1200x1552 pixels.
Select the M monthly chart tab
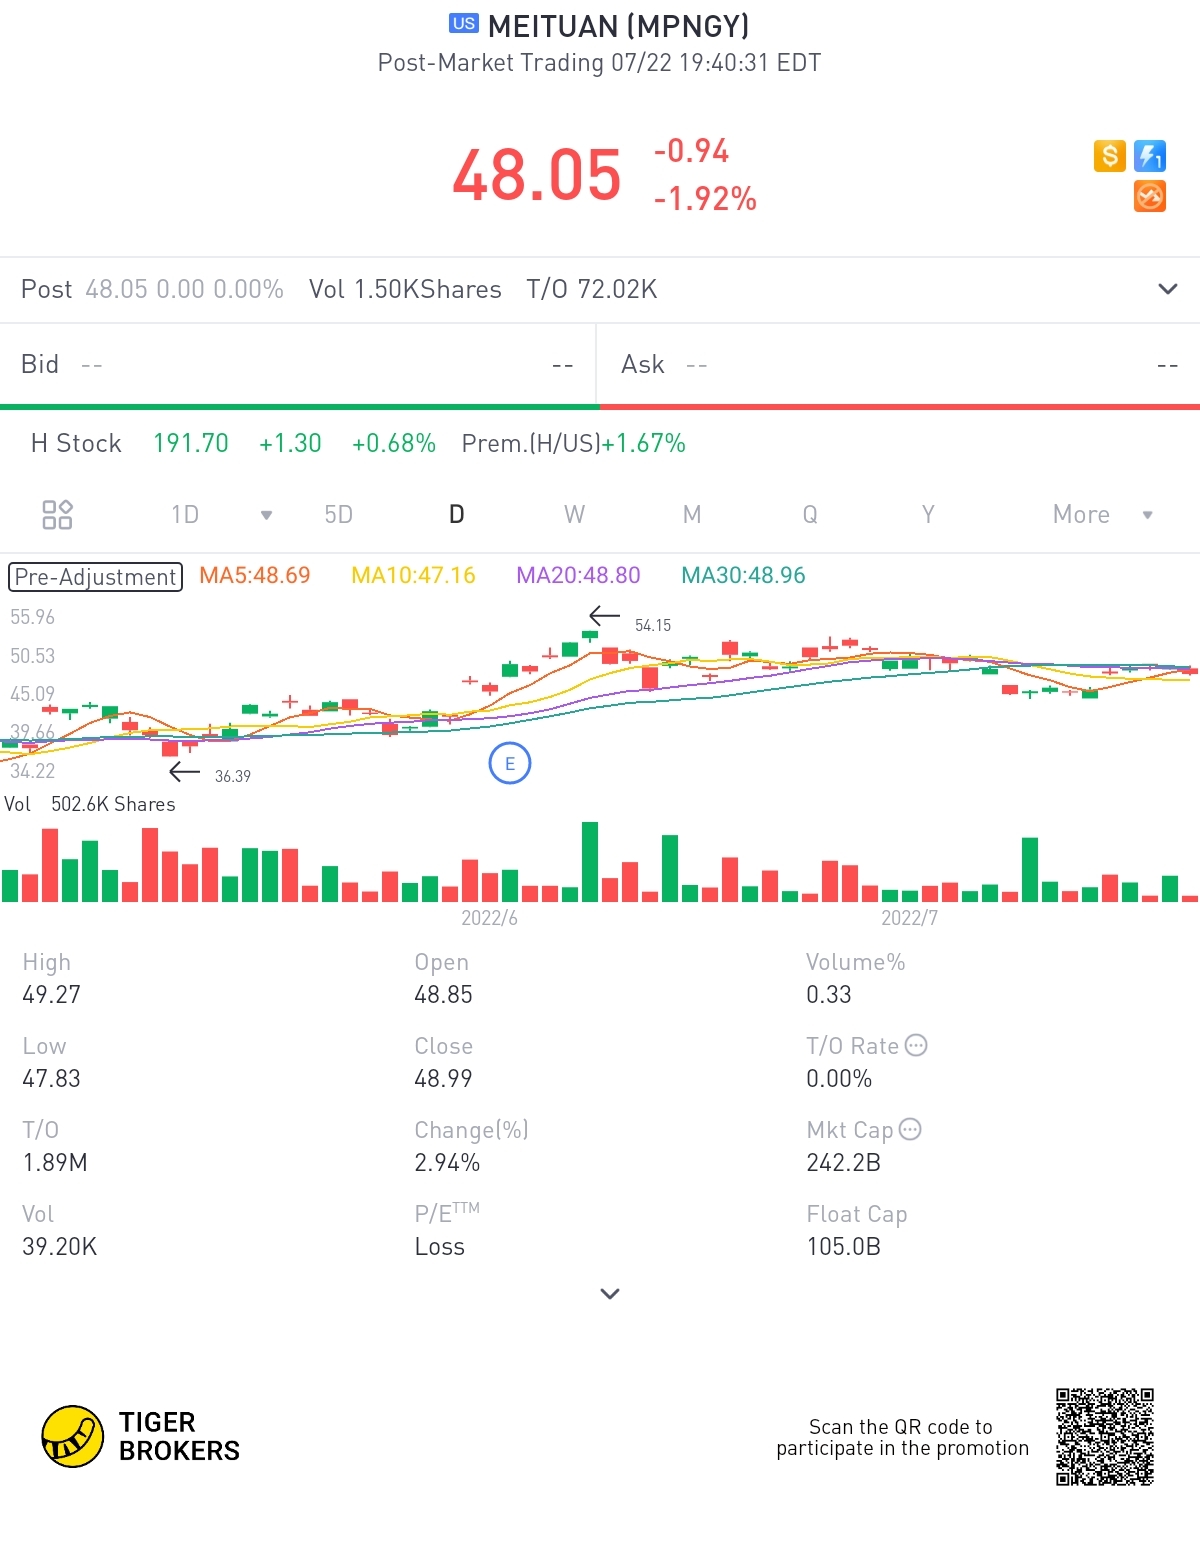tap(692, 514)
